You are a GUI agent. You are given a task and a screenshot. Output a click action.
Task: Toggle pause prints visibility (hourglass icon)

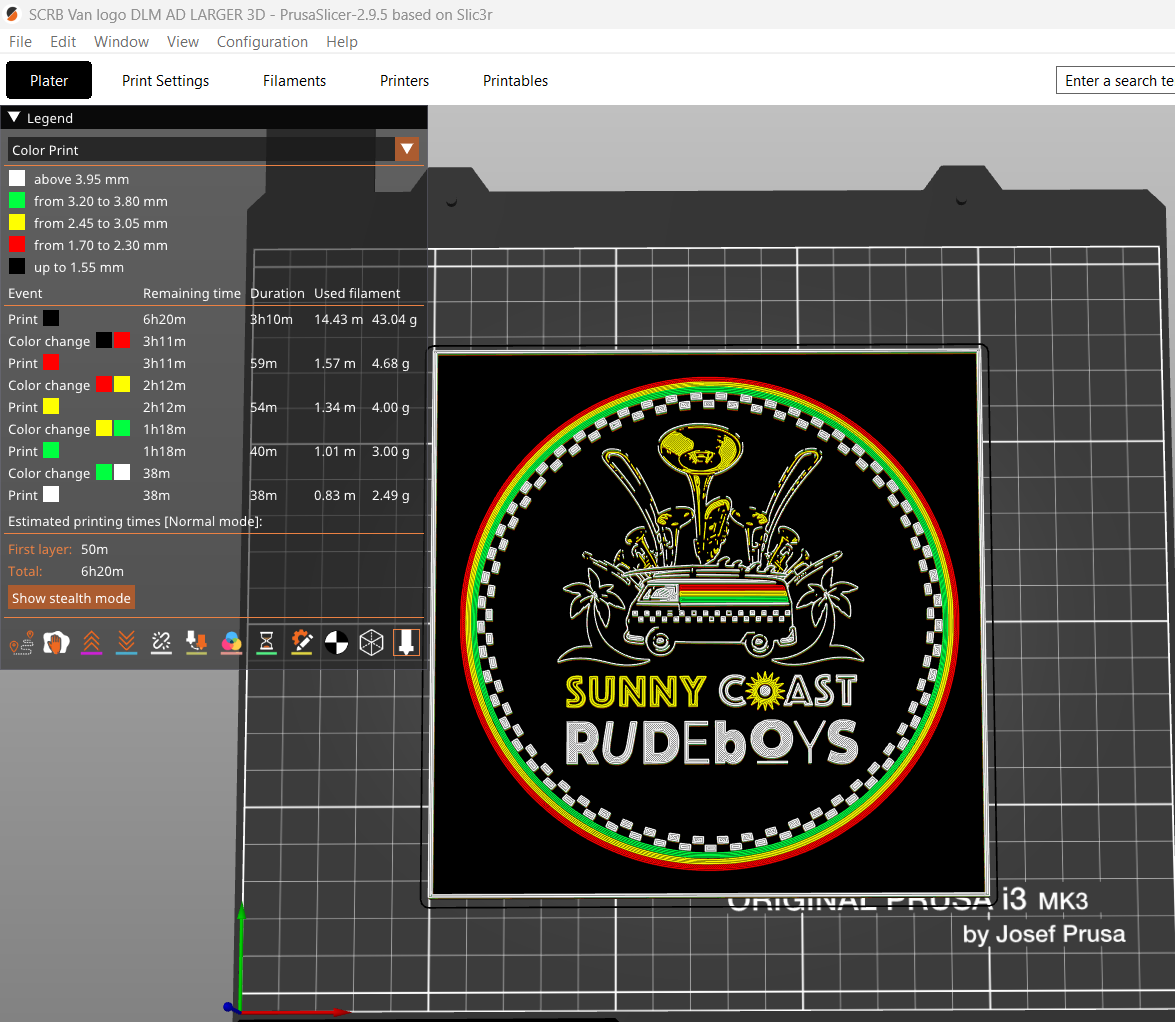[266, 643]
